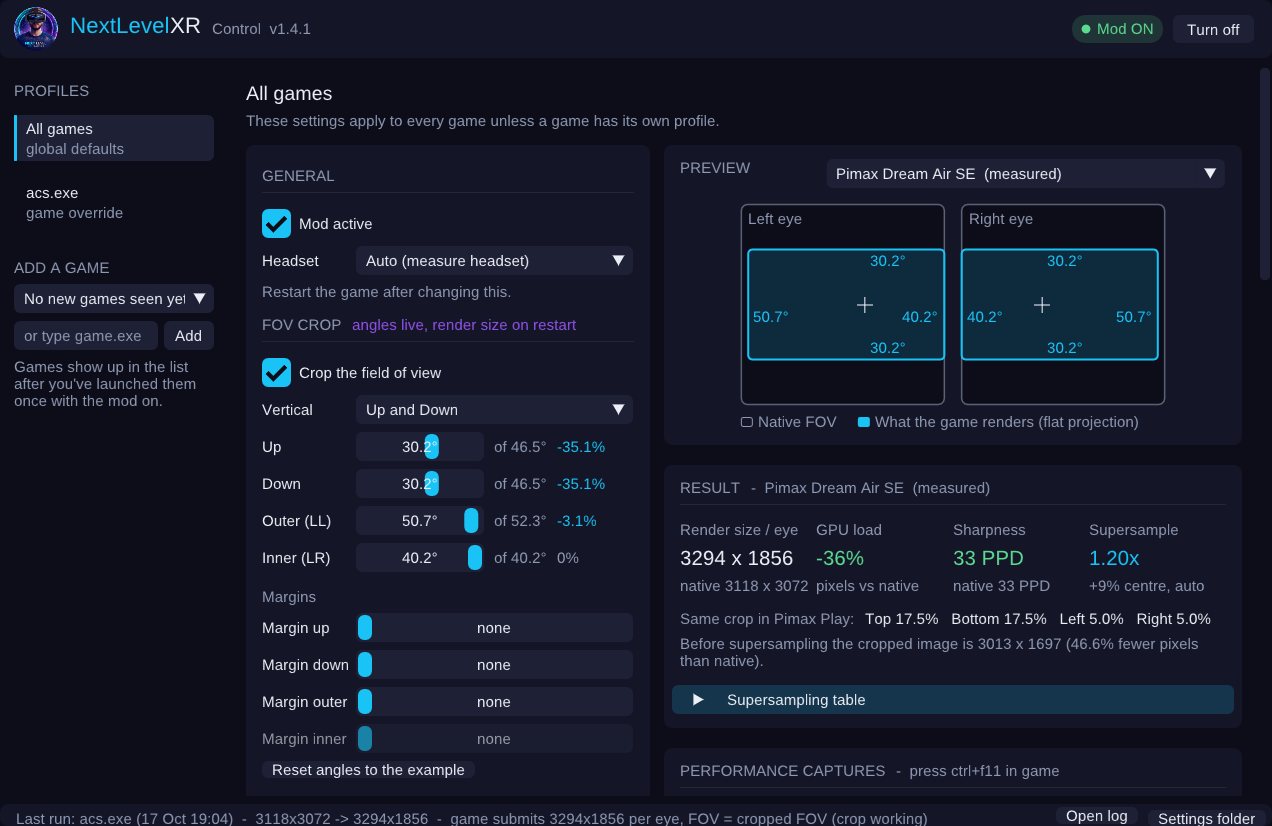Click the Turn off button

(x=1213, y=29)
